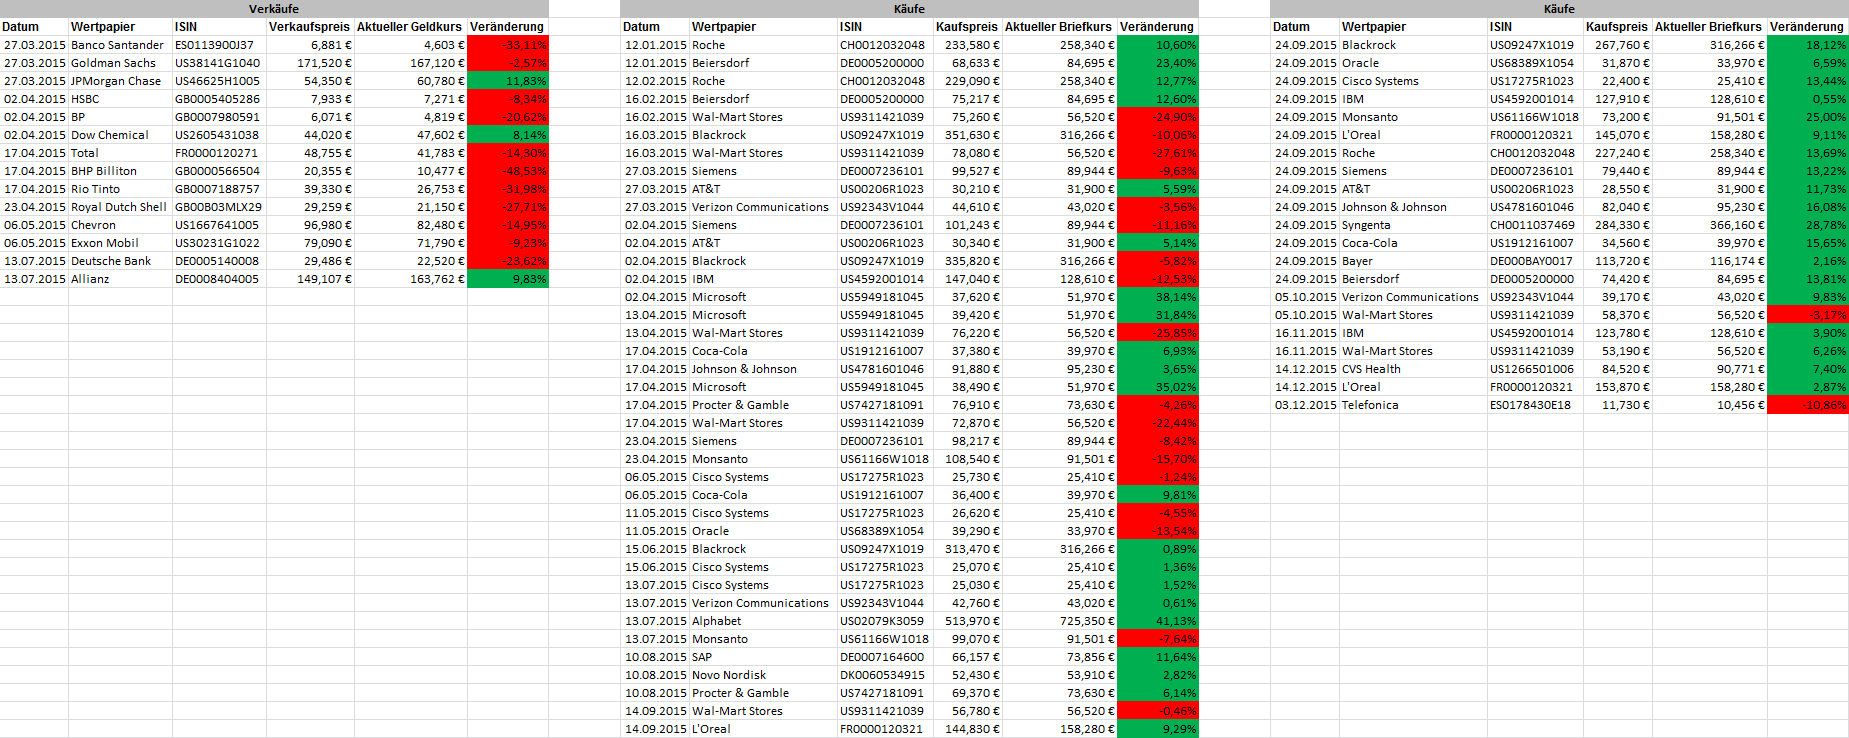Click the '163,762 €' bid price cell
Image resolution: width=1849 pixels, height=738 pixels.
[x=410, y=279]
